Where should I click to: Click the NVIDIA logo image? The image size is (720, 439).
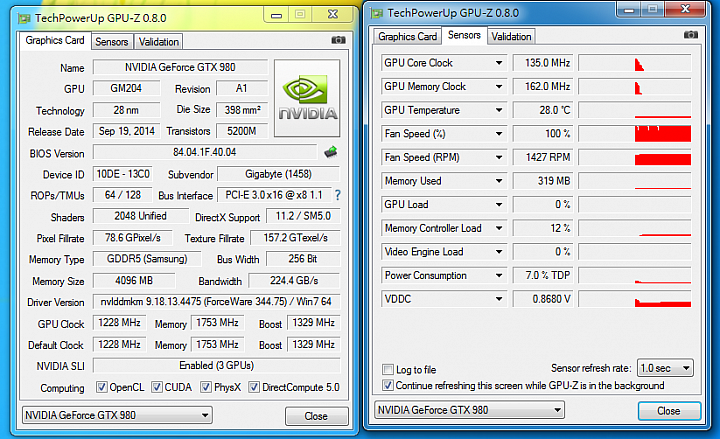click(x=307, y=98)
